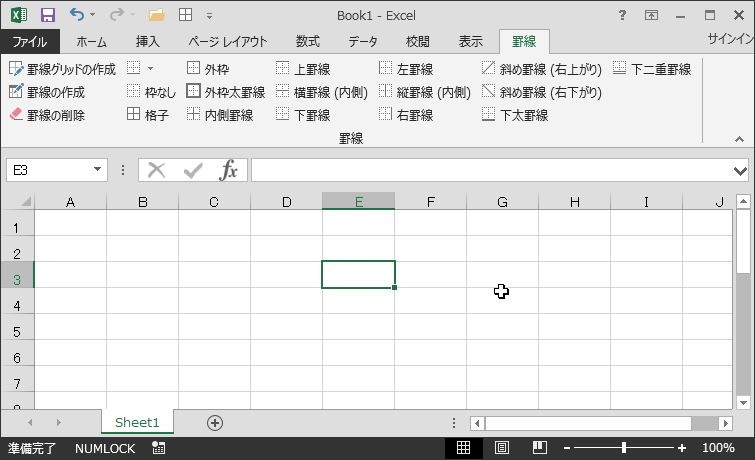Open the データ tab

[363, 41]
